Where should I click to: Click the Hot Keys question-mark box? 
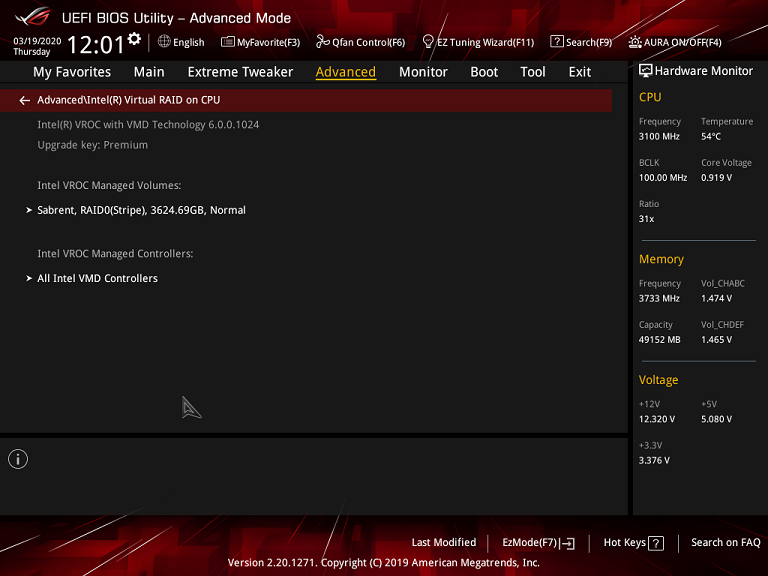click(x=656, y=543)
